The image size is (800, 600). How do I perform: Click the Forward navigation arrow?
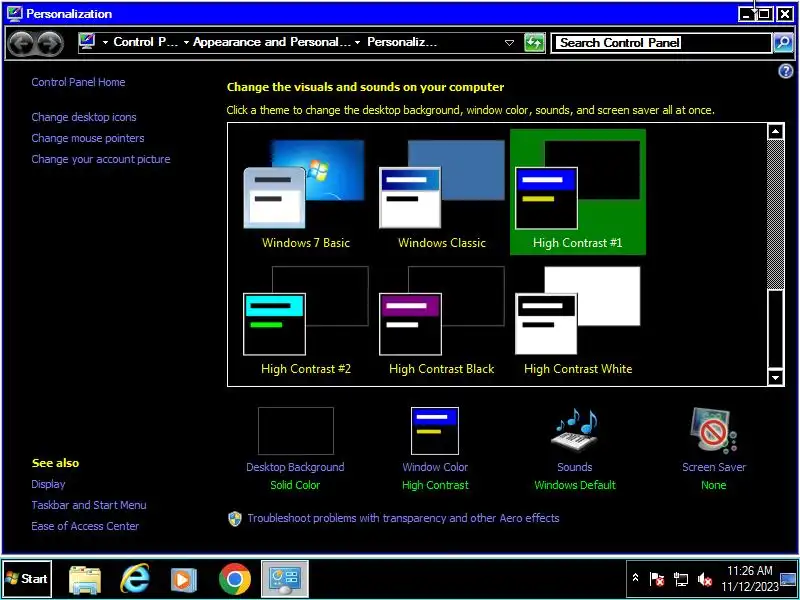tap(49, 43)
